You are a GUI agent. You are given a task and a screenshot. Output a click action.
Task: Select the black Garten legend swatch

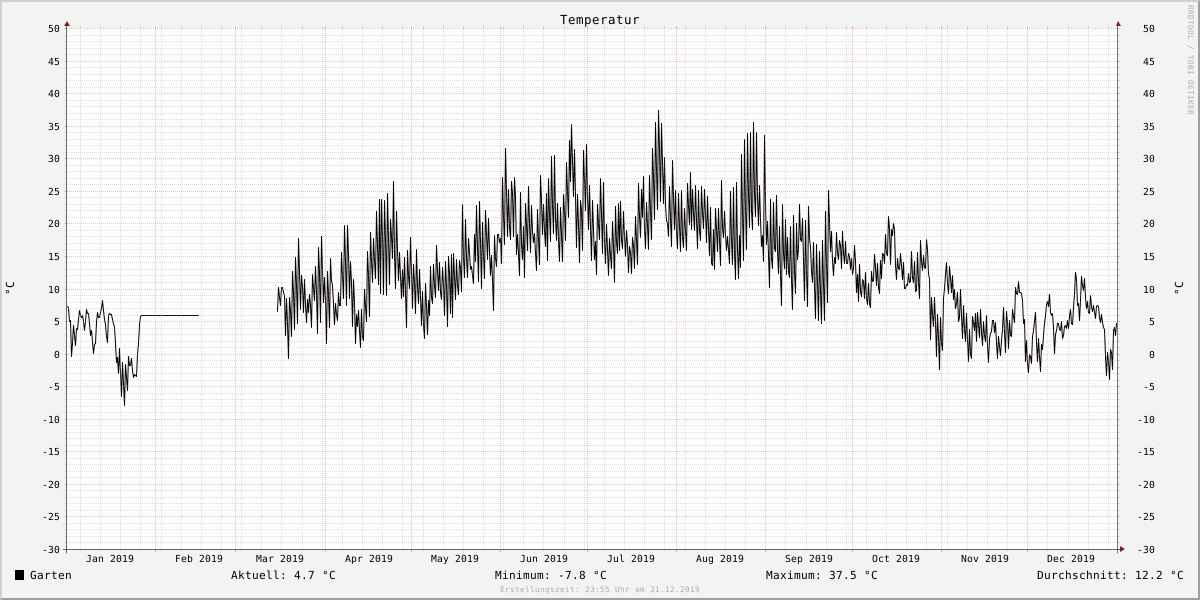pos(20,575)
